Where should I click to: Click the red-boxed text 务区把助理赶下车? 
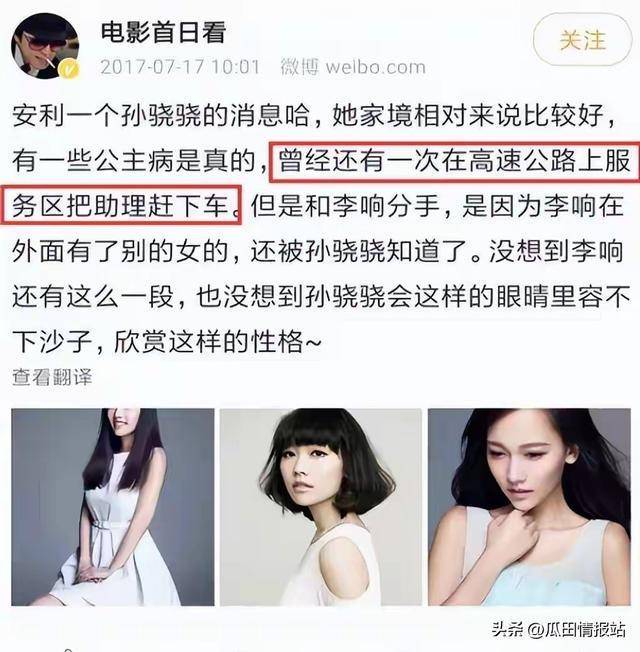tap(120, 207)
